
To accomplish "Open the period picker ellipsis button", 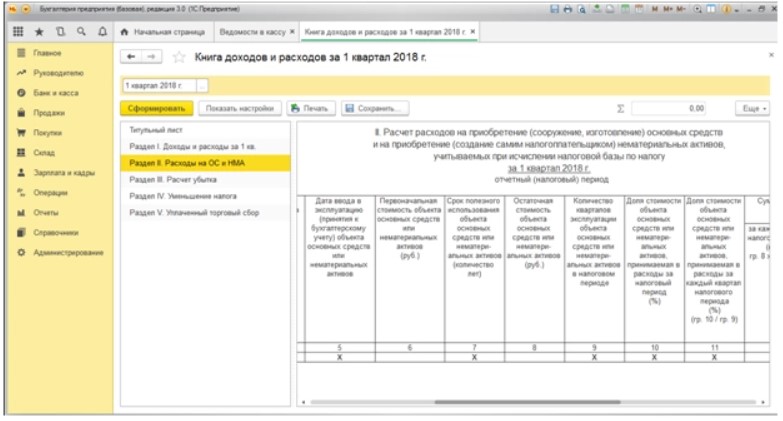I will point(202,86).
